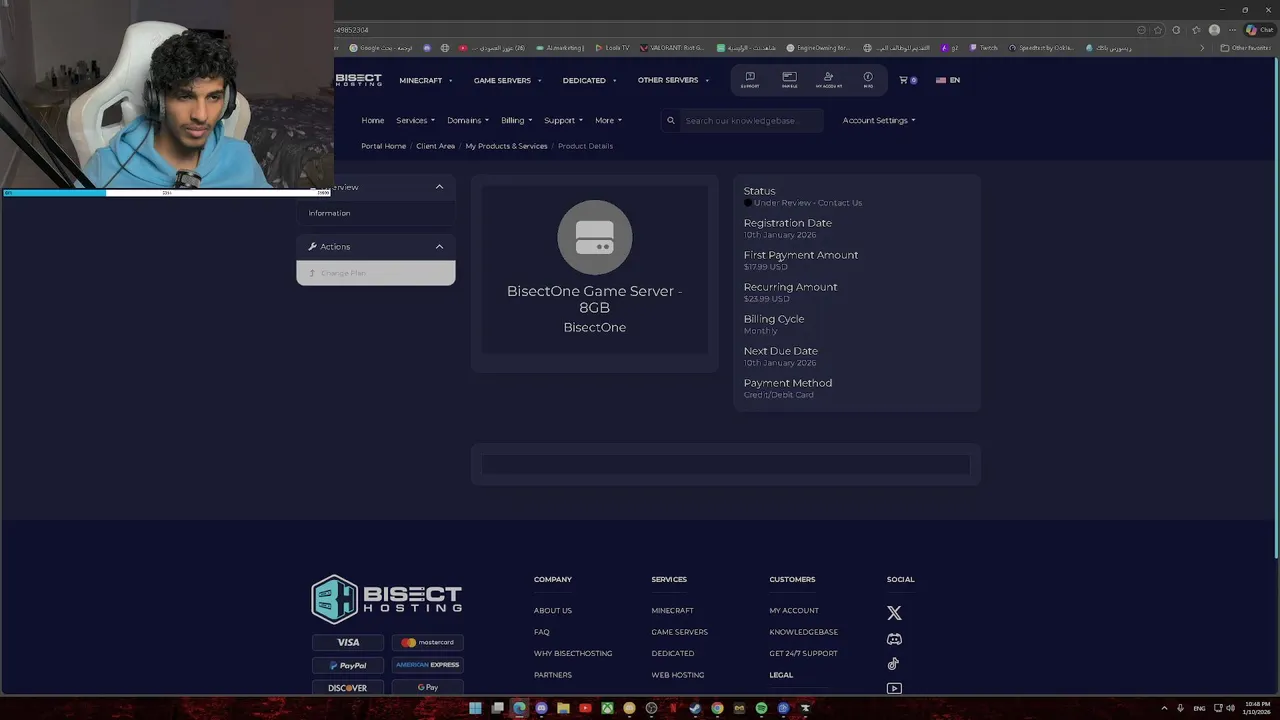Open the Domains navigation menu
Screen dimensions: 1280x720
tap(468, 120)
